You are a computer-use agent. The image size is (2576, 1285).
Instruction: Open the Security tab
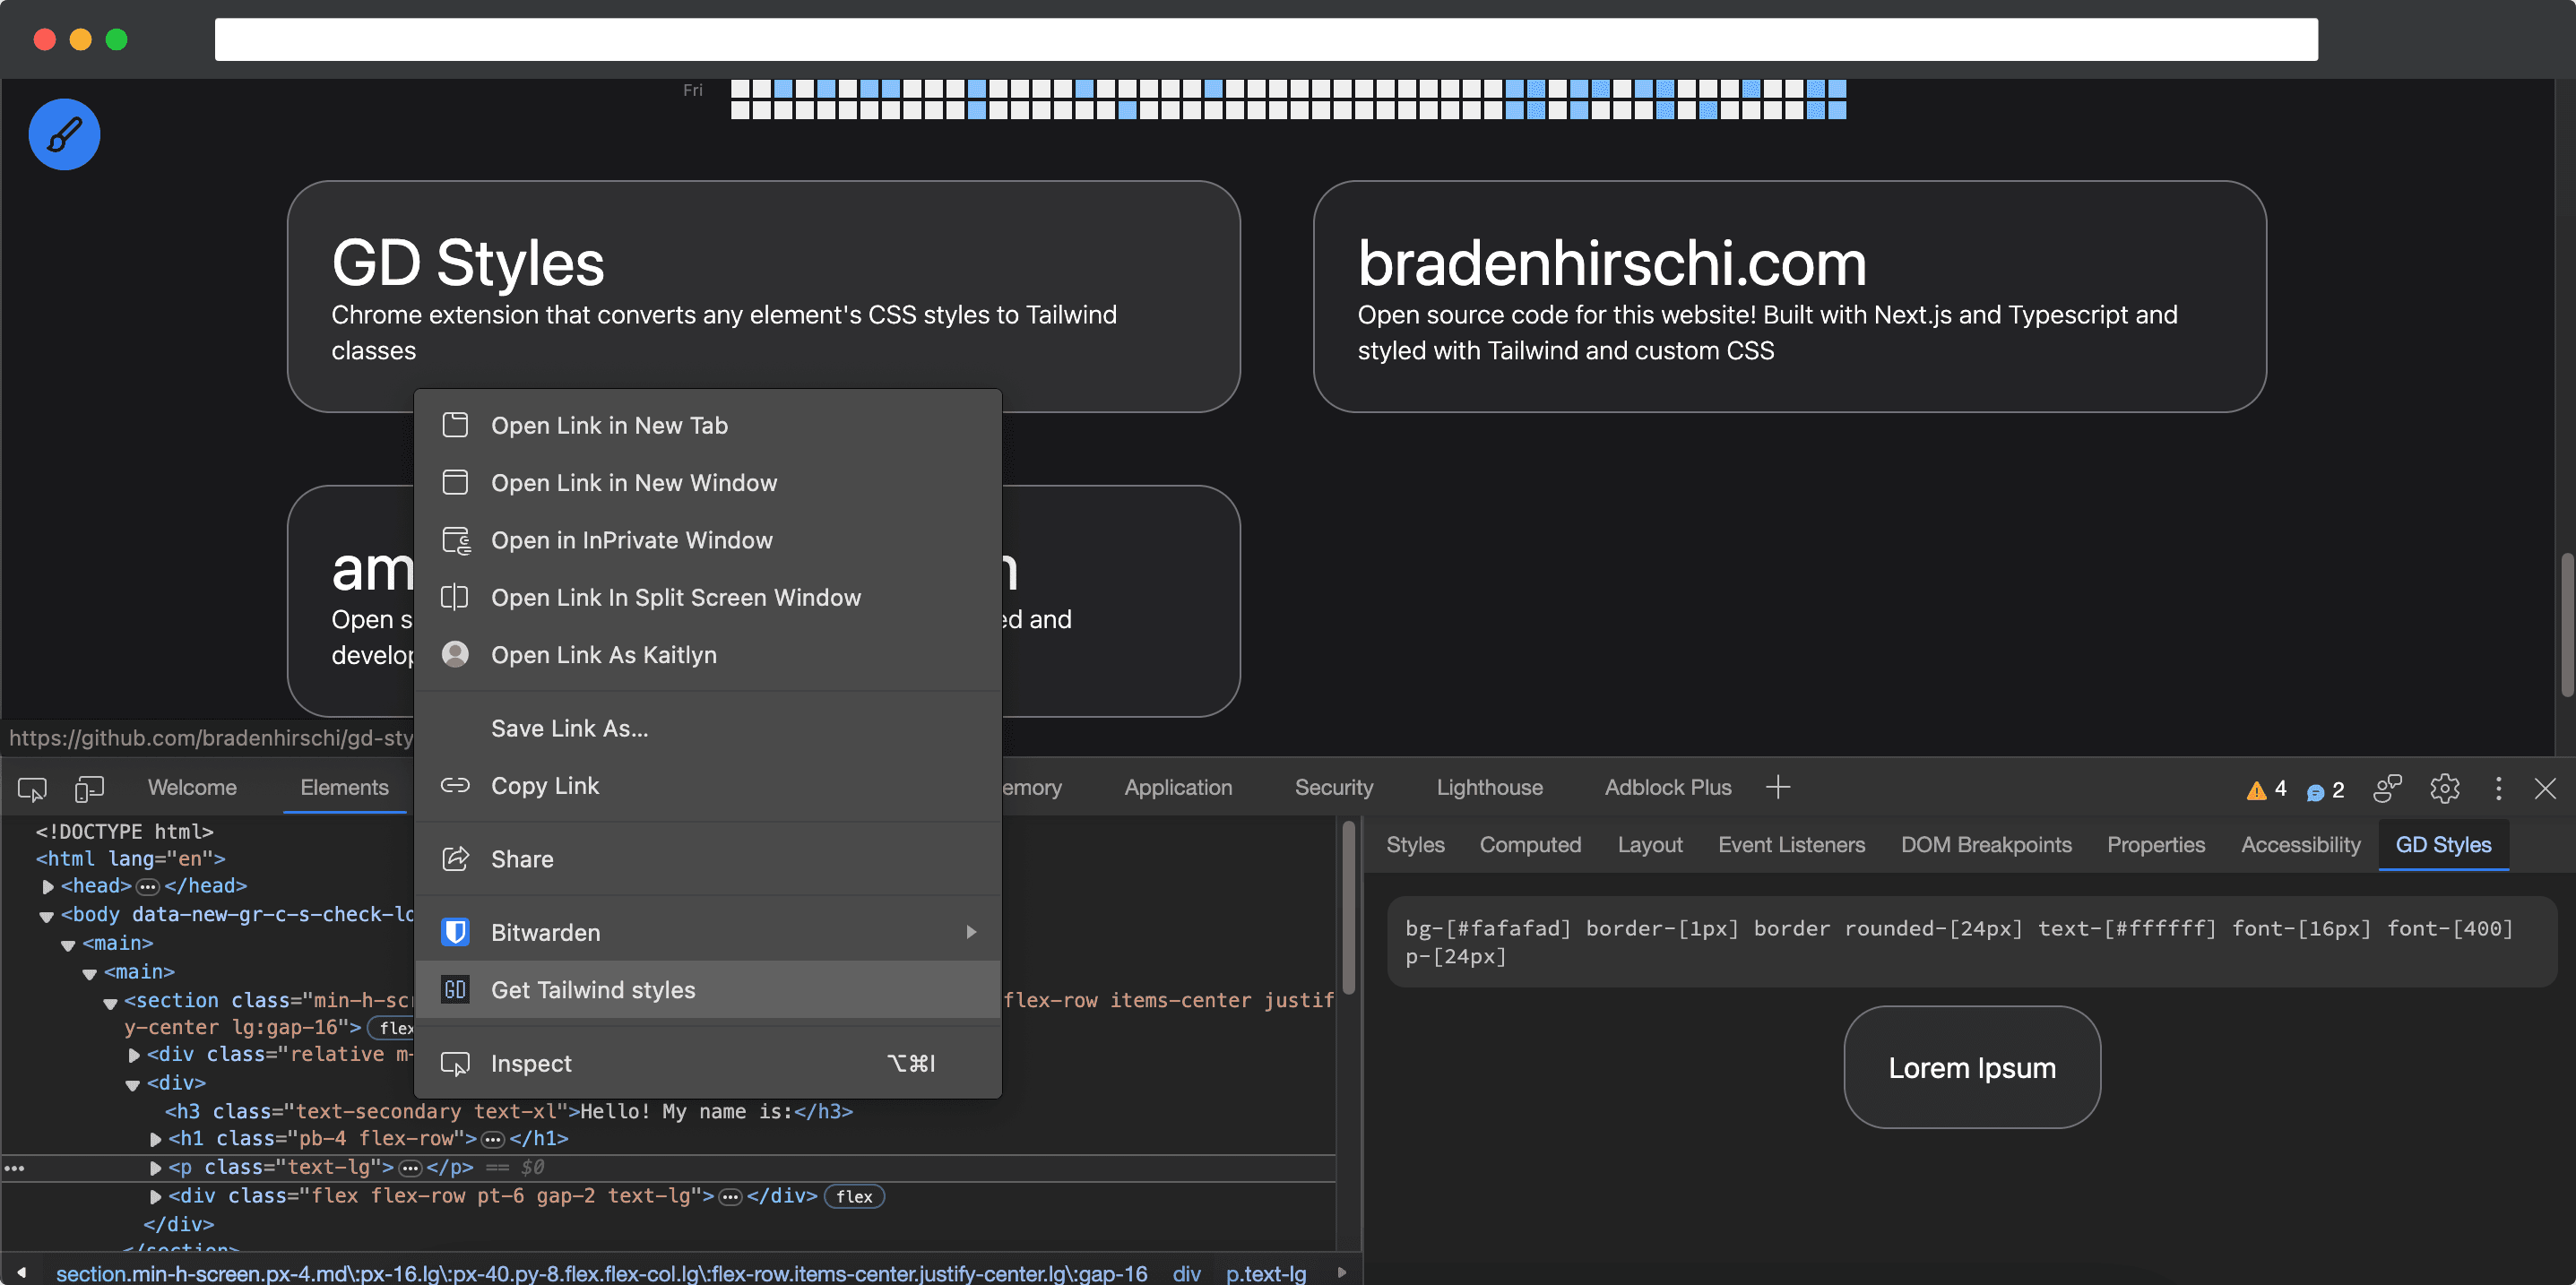(1334, 787)
